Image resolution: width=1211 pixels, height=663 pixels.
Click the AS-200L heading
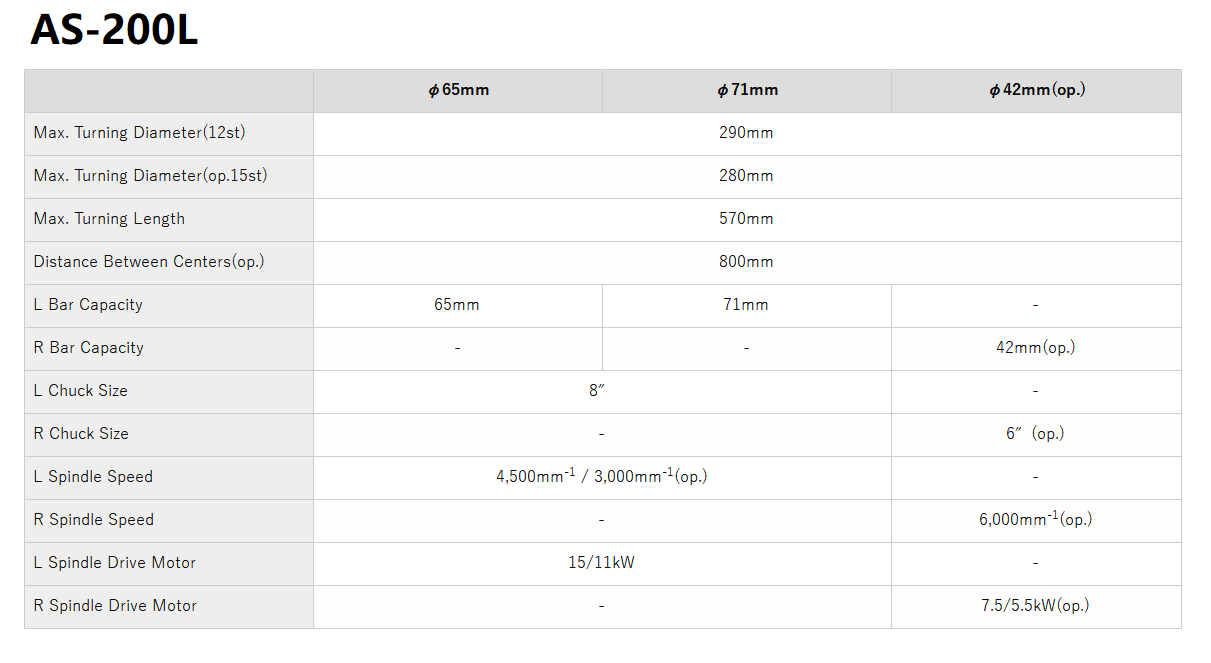tap(115, 31)
